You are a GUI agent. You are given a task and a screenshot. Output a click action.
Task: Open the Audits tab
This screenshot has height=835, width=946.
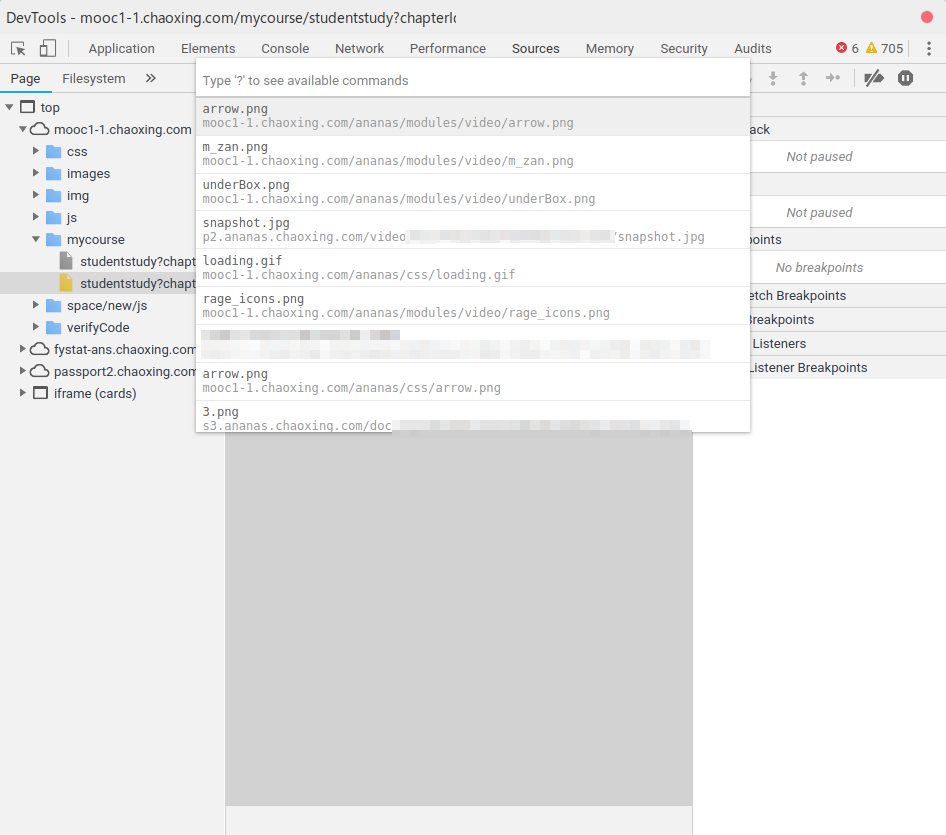tap(752, 48)
